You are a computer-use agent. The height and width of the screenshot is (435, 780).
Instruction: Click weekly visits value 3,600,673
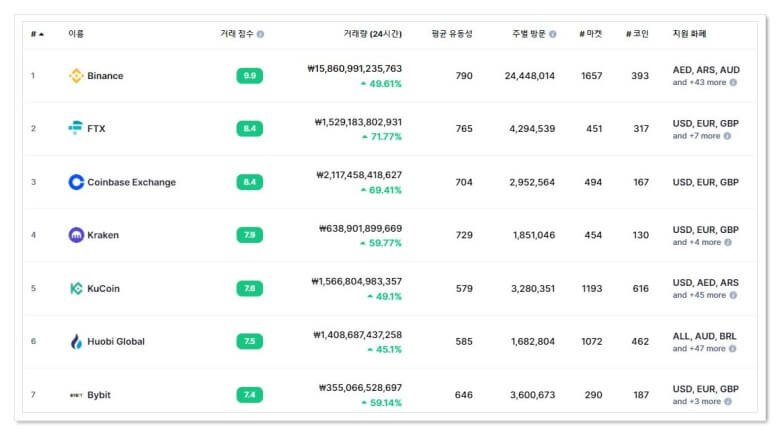[532, 395]
